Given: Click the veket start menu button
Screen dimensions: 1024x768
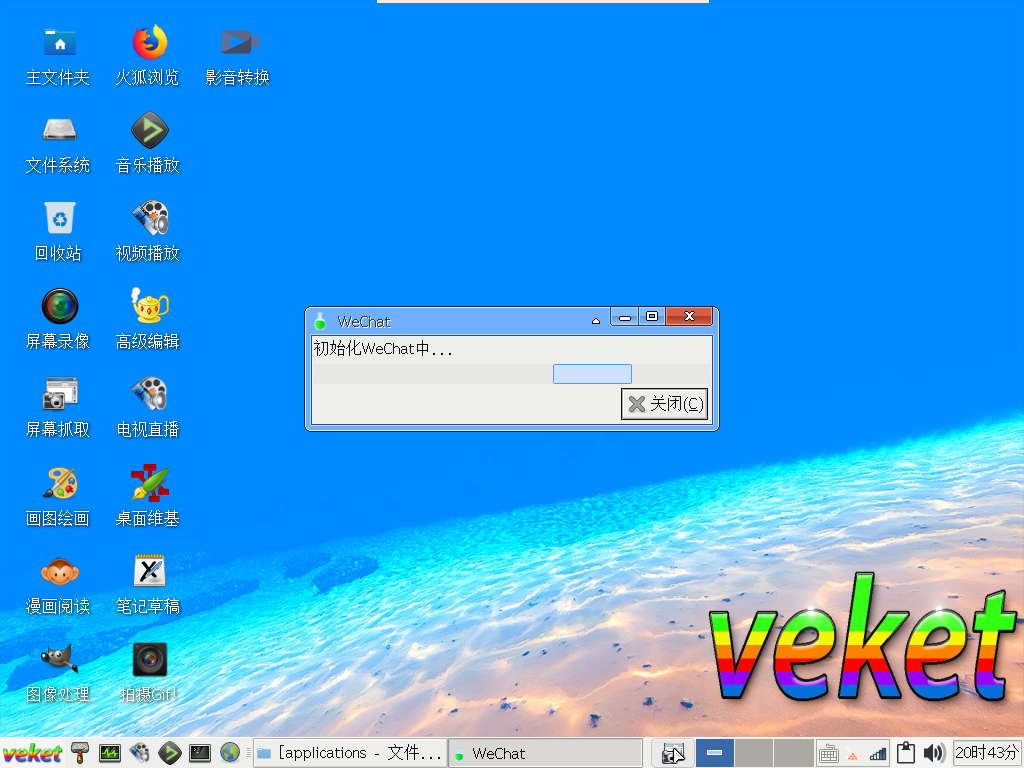Looking at the screenshot, I should (x=32, y=753).
